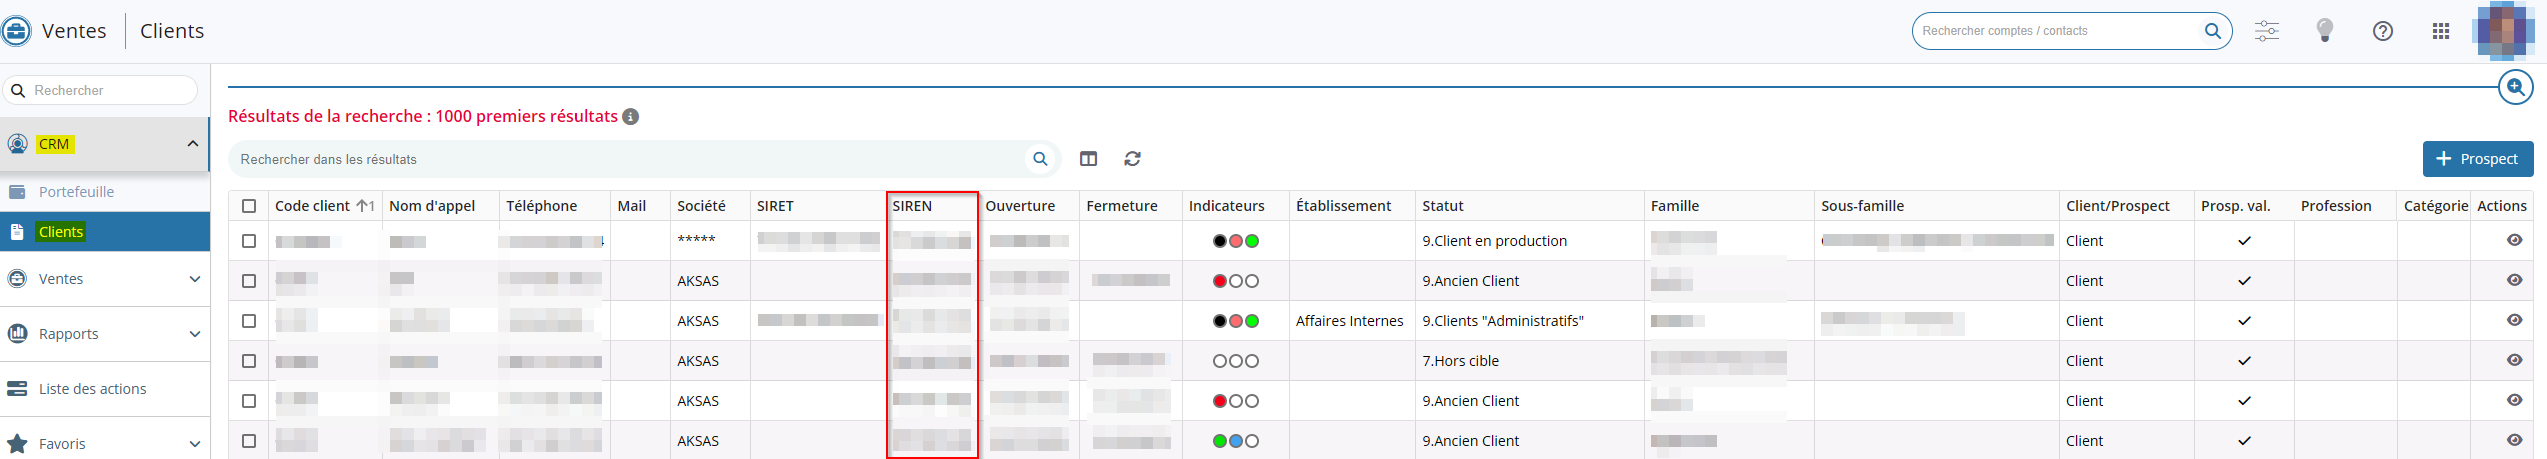Expand the Rapports sidebar menu
Viewport: 2547px width, 459px height.
coord(194,334)
